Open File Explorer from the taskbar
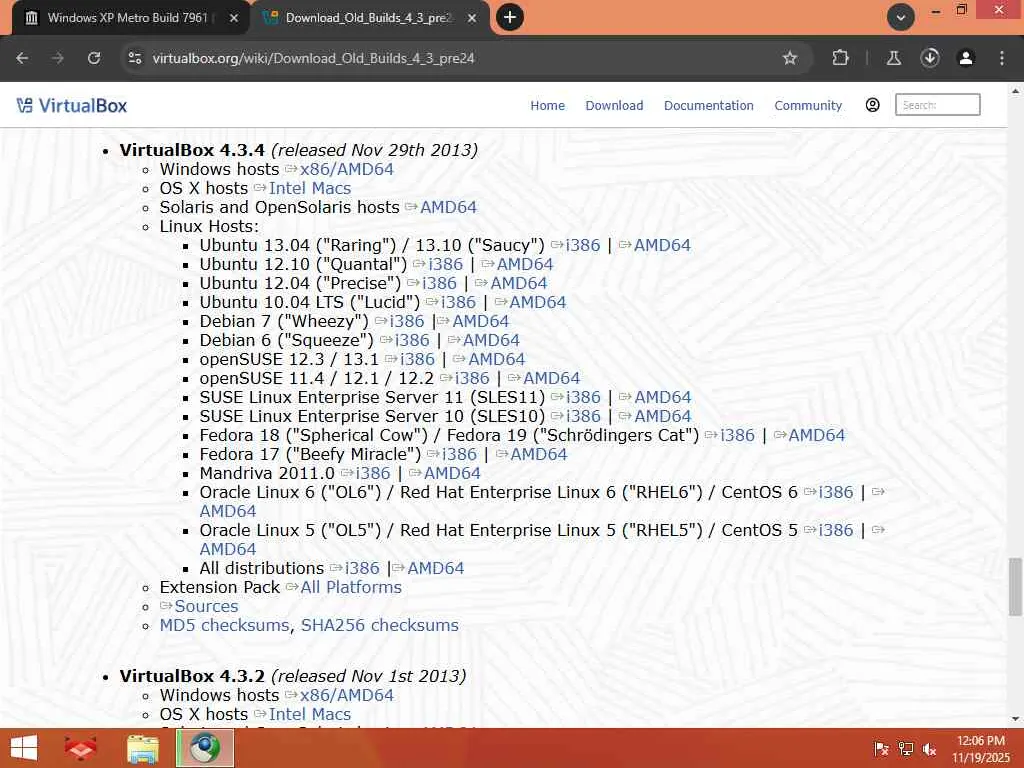The height and width of the screenshot is (768, 1024). tap(142, 748)
